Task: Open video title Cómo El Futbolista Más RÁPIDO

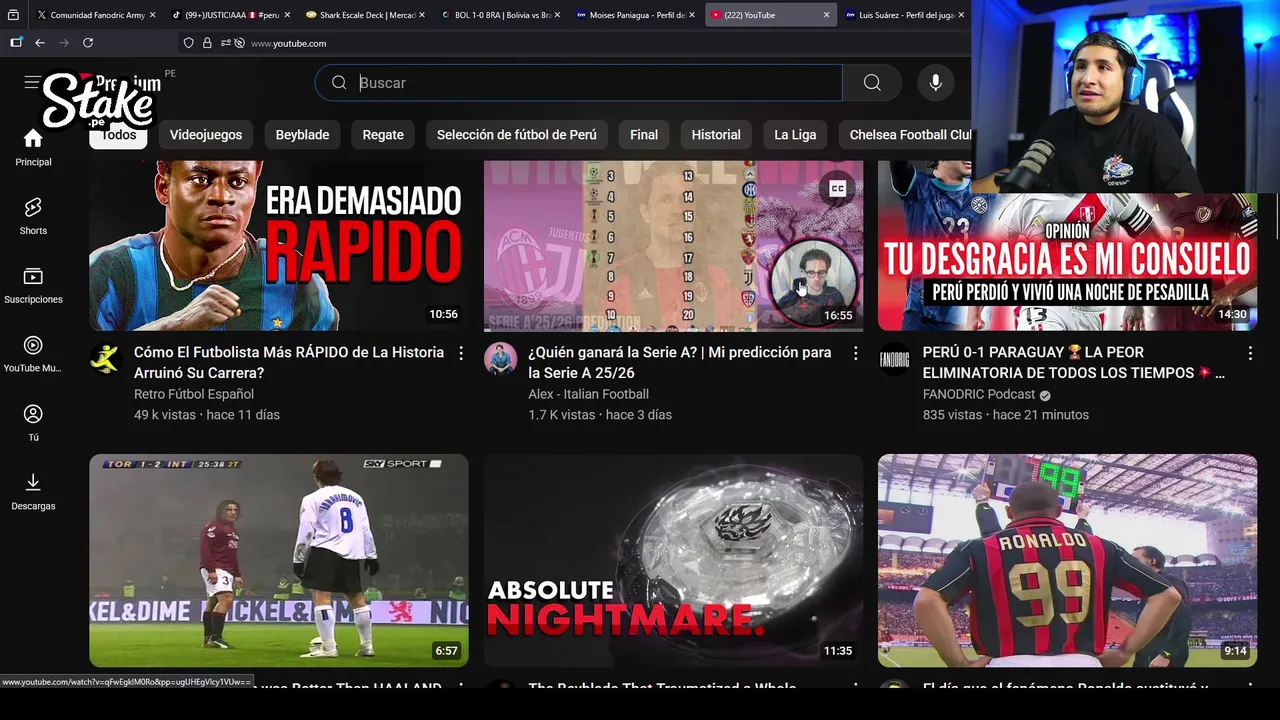Action: click(x=289, y=362)
